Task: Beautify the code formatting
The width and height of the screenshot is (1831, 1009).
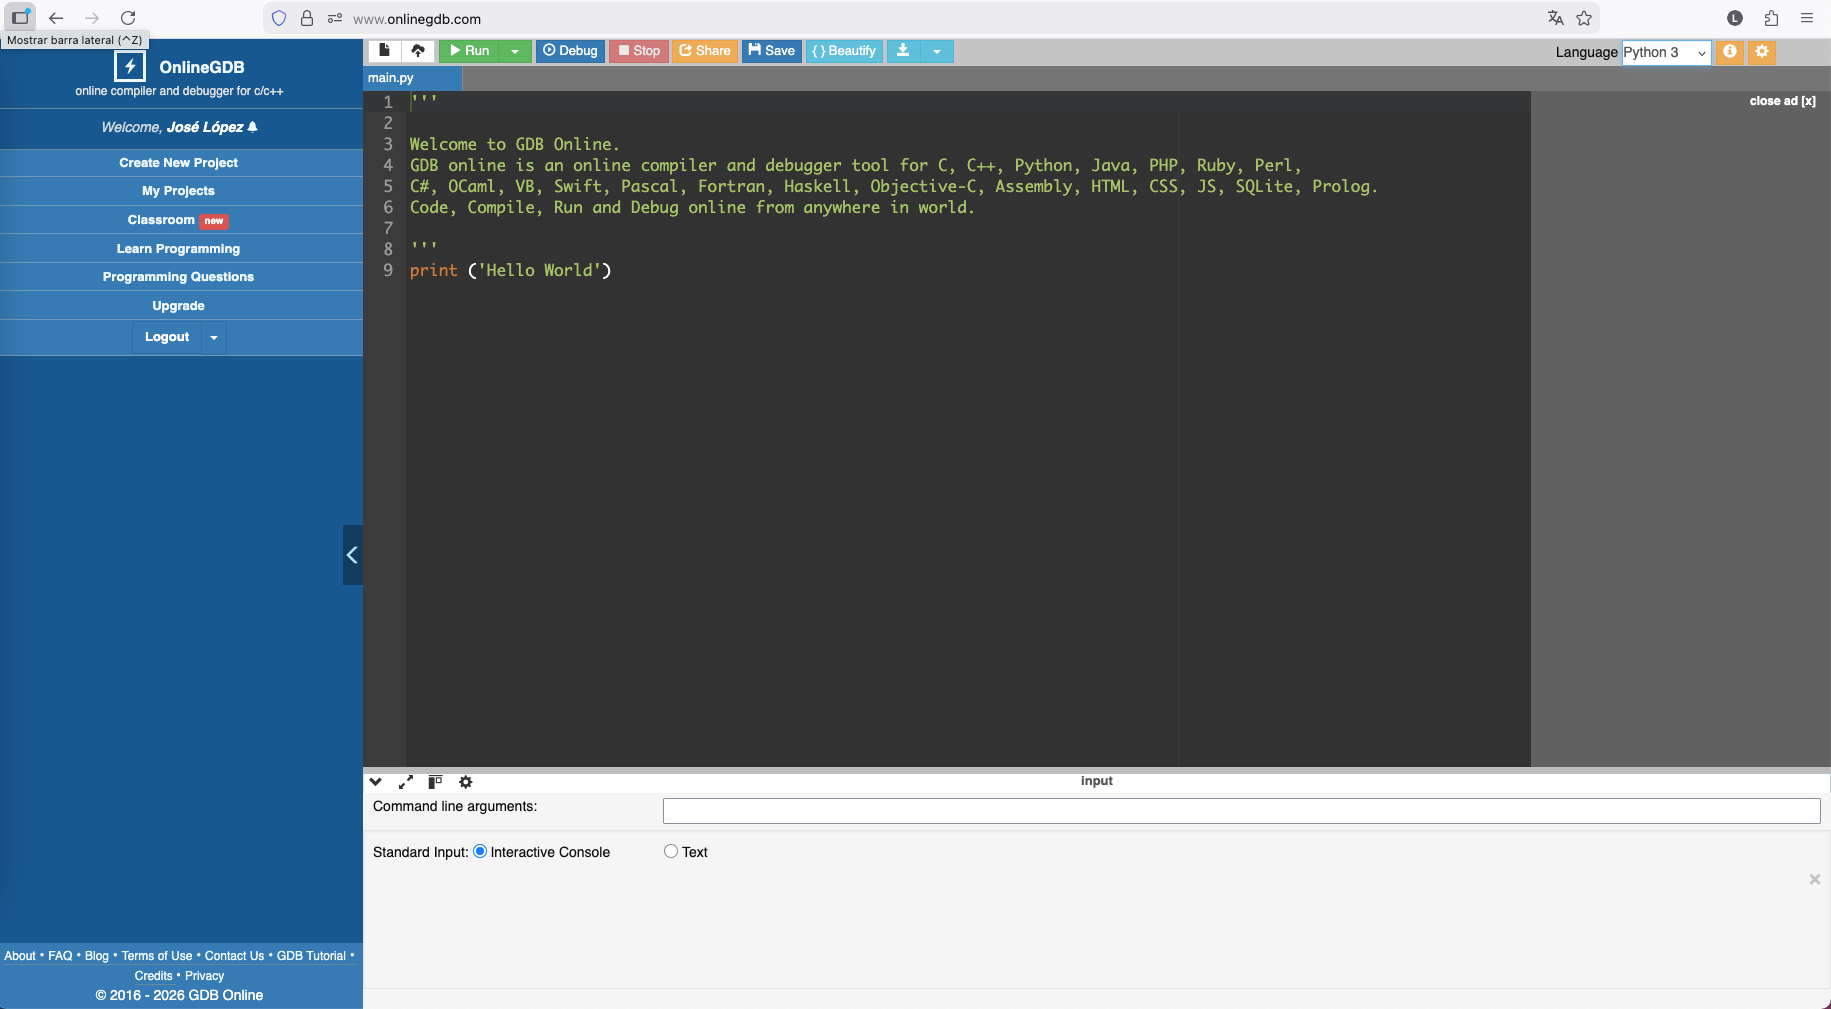Action: 843,50
